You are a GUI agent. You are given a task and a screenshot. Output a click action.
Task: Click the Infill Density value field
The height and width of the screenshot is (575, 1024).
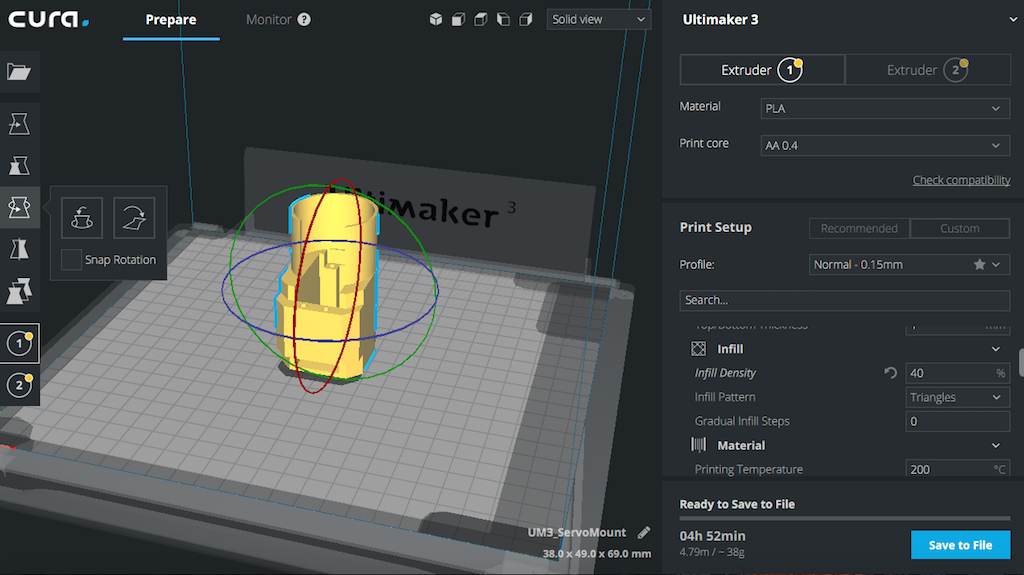coord(957,373)
